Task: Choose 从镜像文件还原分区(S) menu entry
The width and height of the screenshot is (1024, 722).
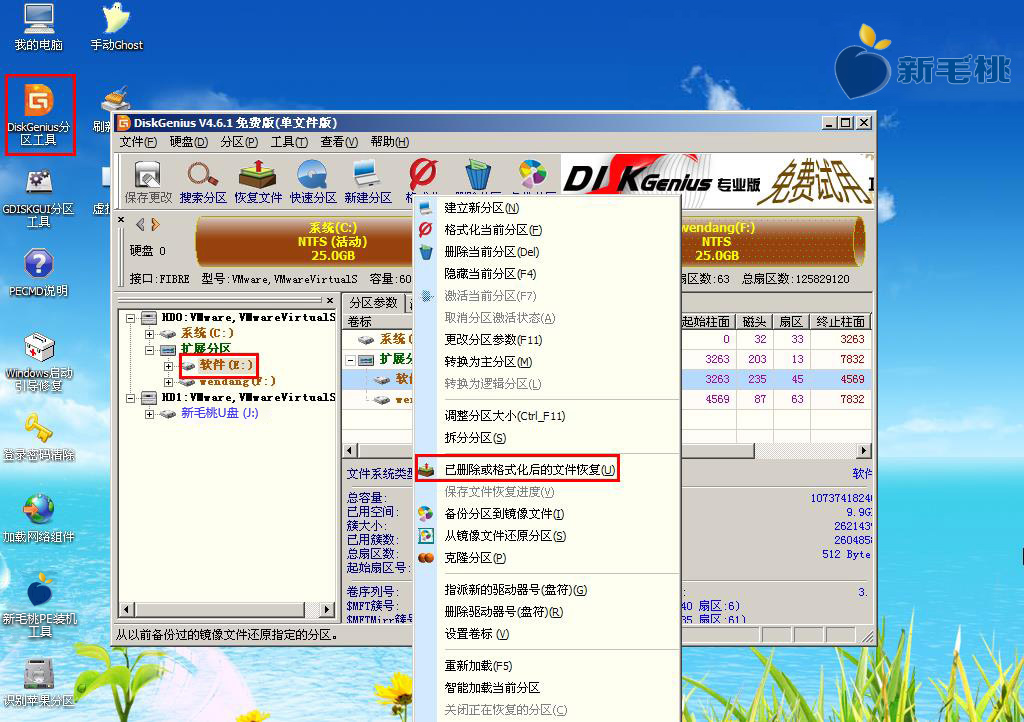Action: pos(547,536)
